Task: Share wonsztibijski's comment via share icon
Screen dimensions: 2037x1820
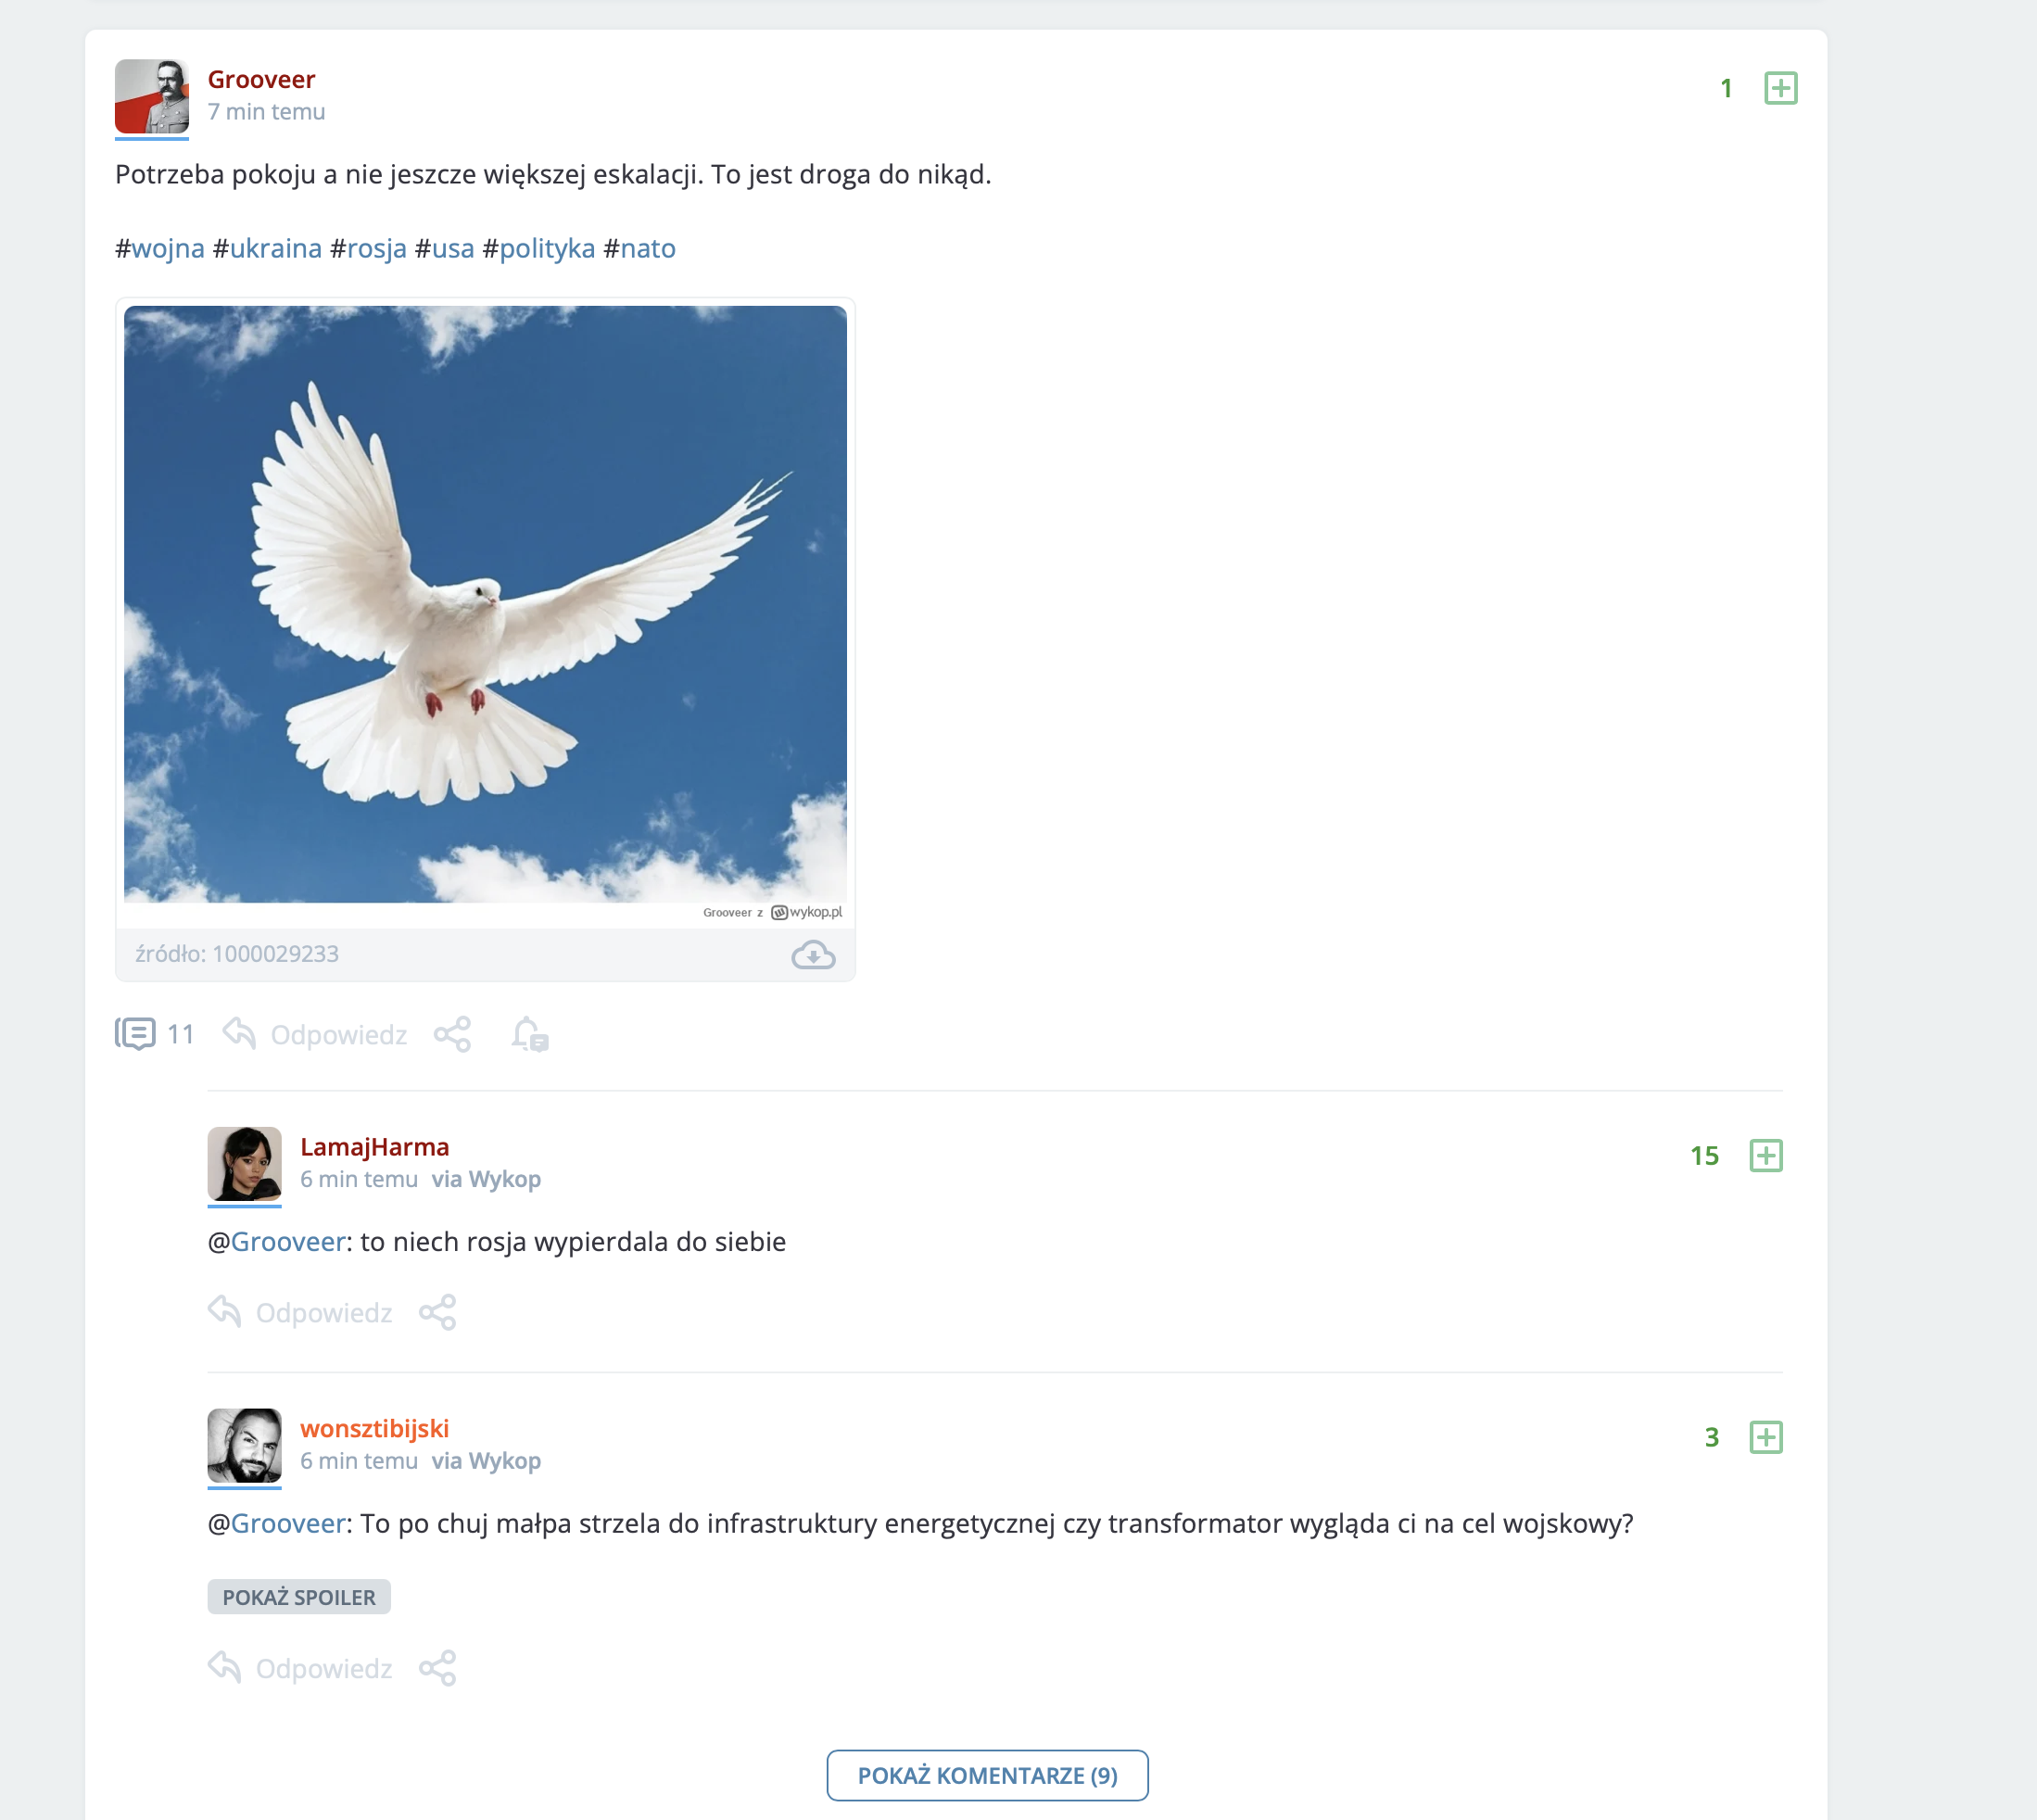Action: tap(437, 1668)
